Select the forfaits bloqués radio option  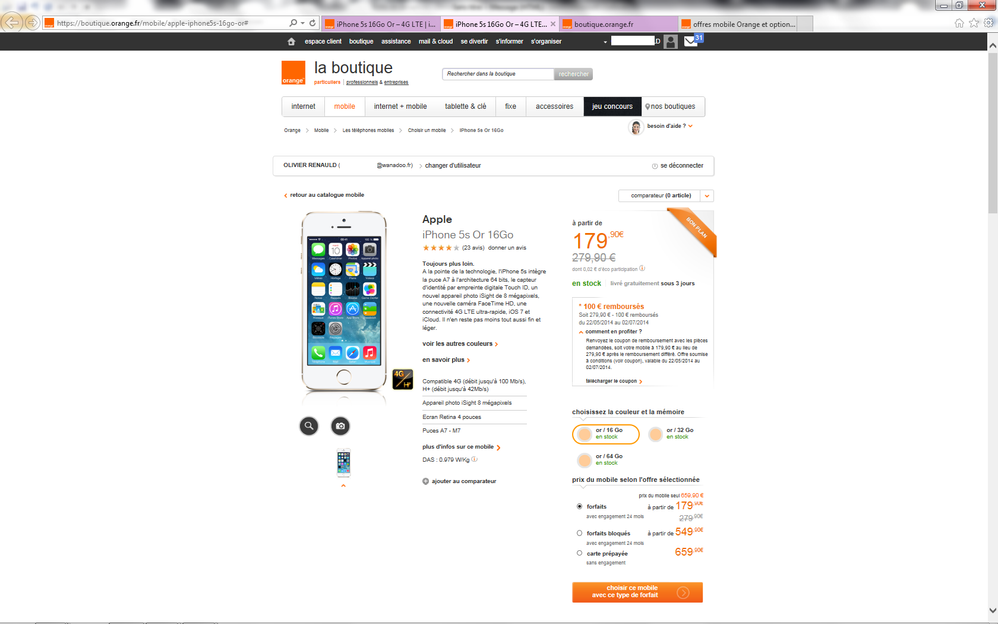pyautogui.click(x=579, y=533)
